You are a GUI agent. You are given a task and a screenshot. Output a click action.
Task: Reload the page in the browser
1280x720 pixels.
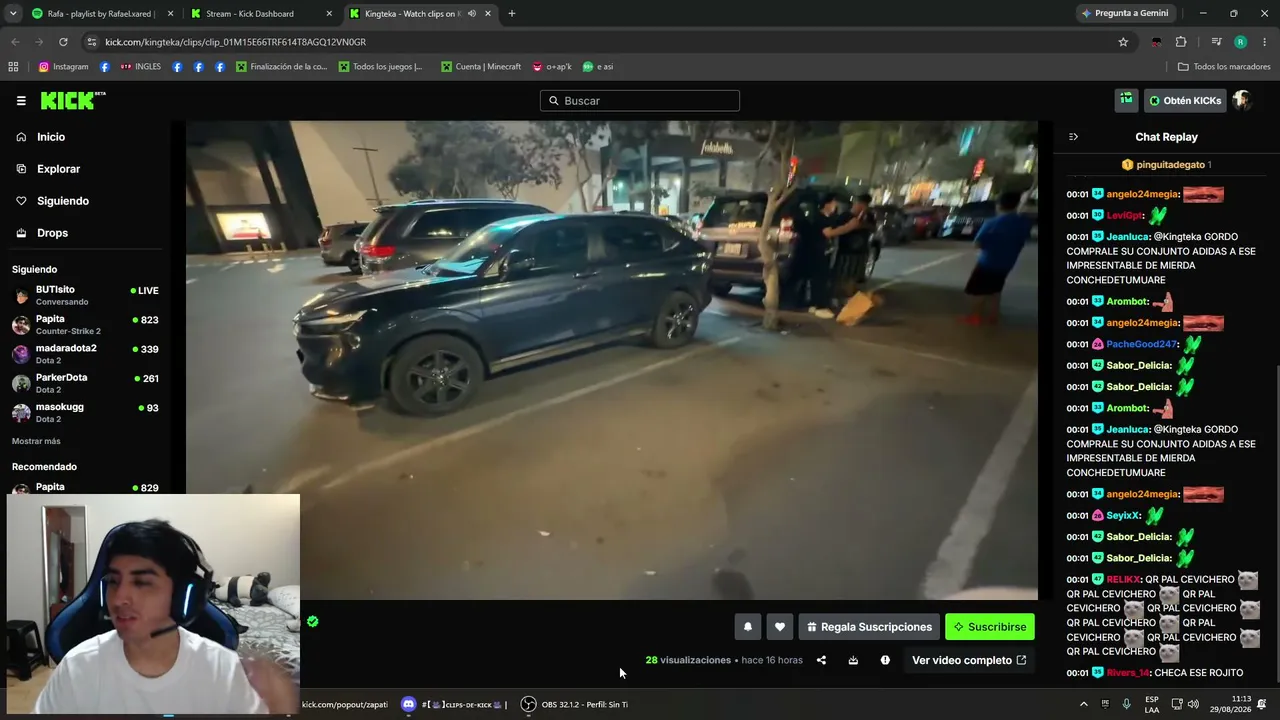point(63,42)
